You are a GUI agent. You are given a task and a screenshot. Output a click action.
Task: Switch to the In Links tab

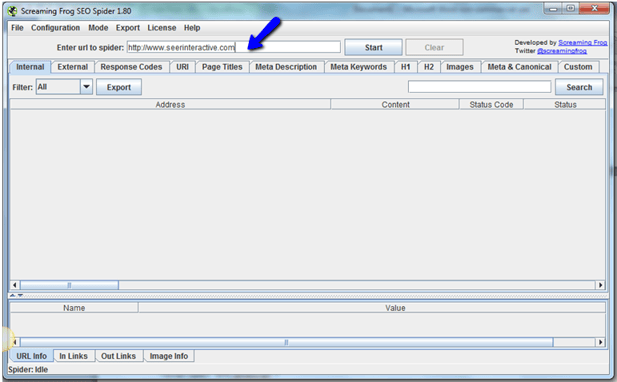pos(74,356)
